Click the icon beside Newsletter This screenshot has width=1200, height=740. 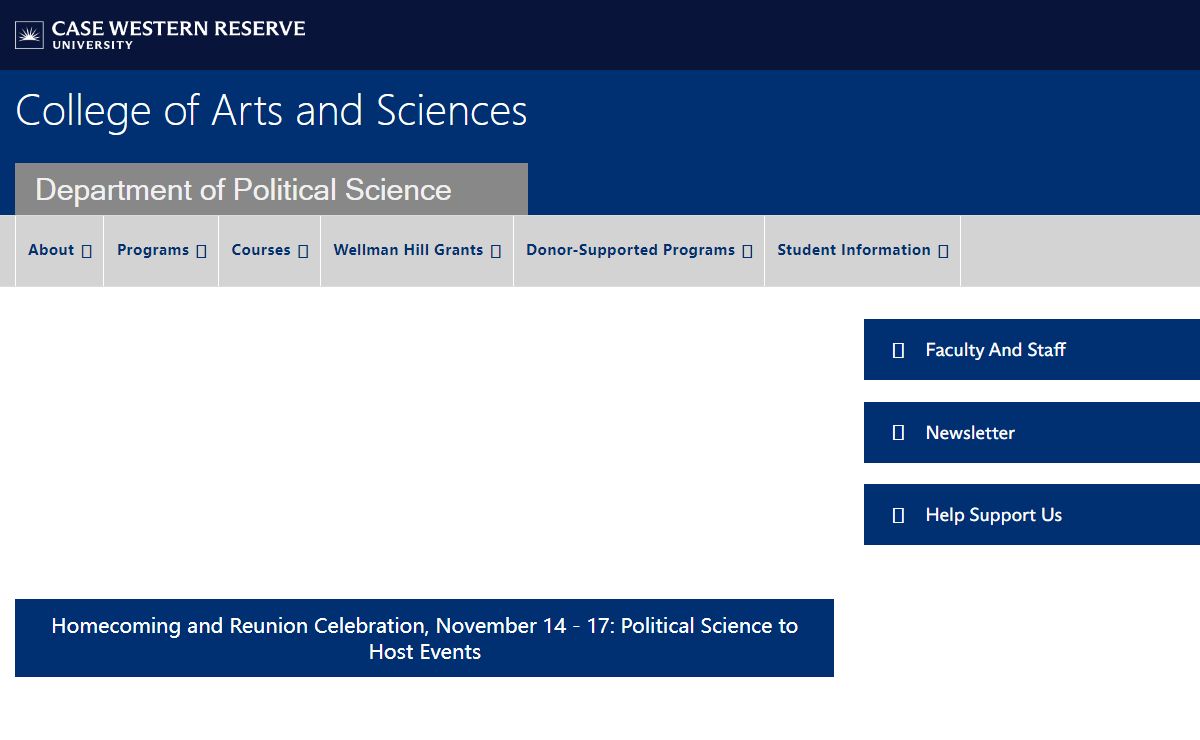[x=898, y=433]
